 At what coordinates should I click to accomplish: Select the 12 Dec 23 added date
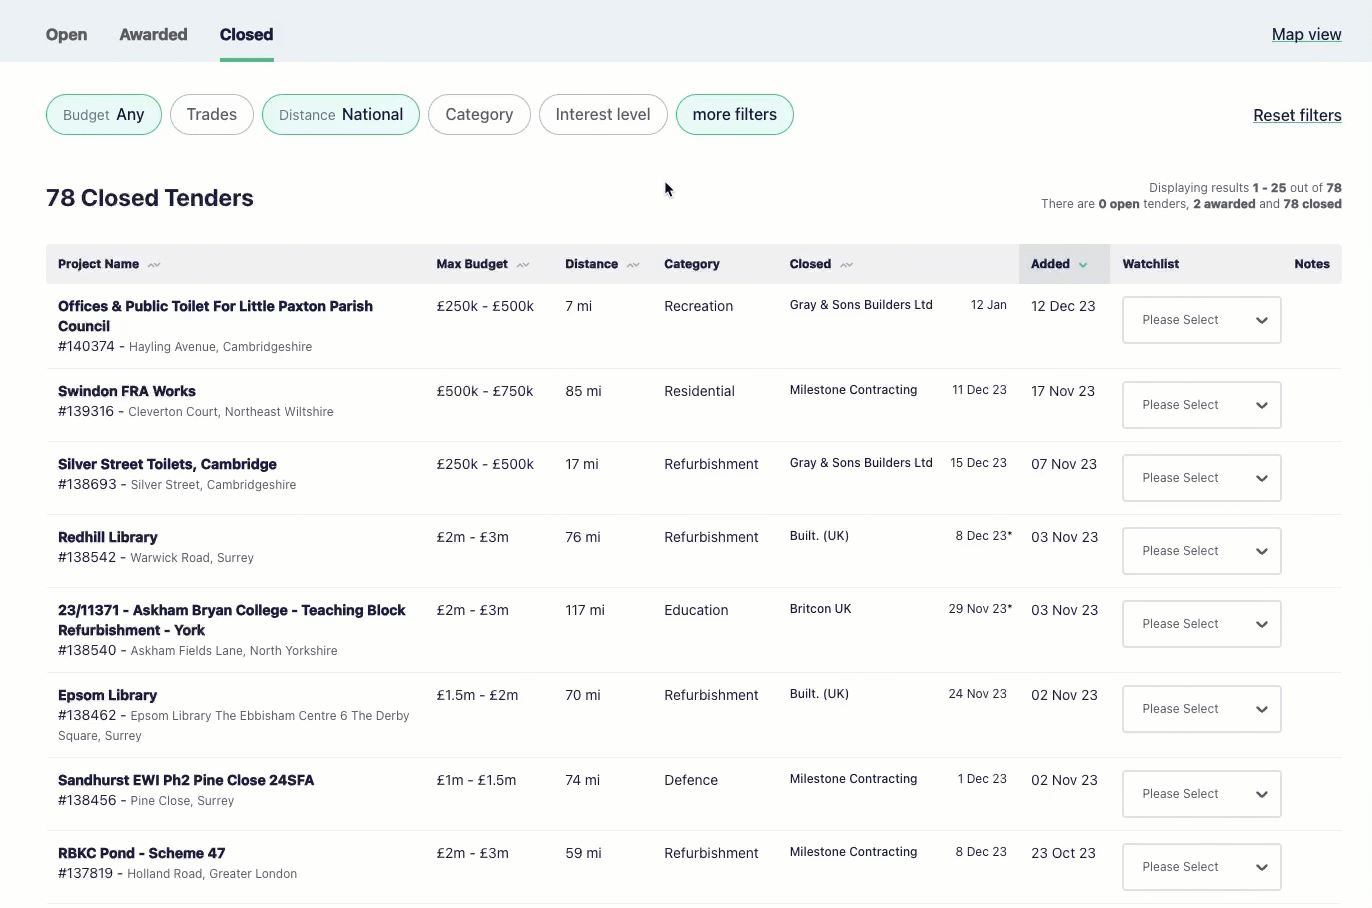click(1063, 306)
